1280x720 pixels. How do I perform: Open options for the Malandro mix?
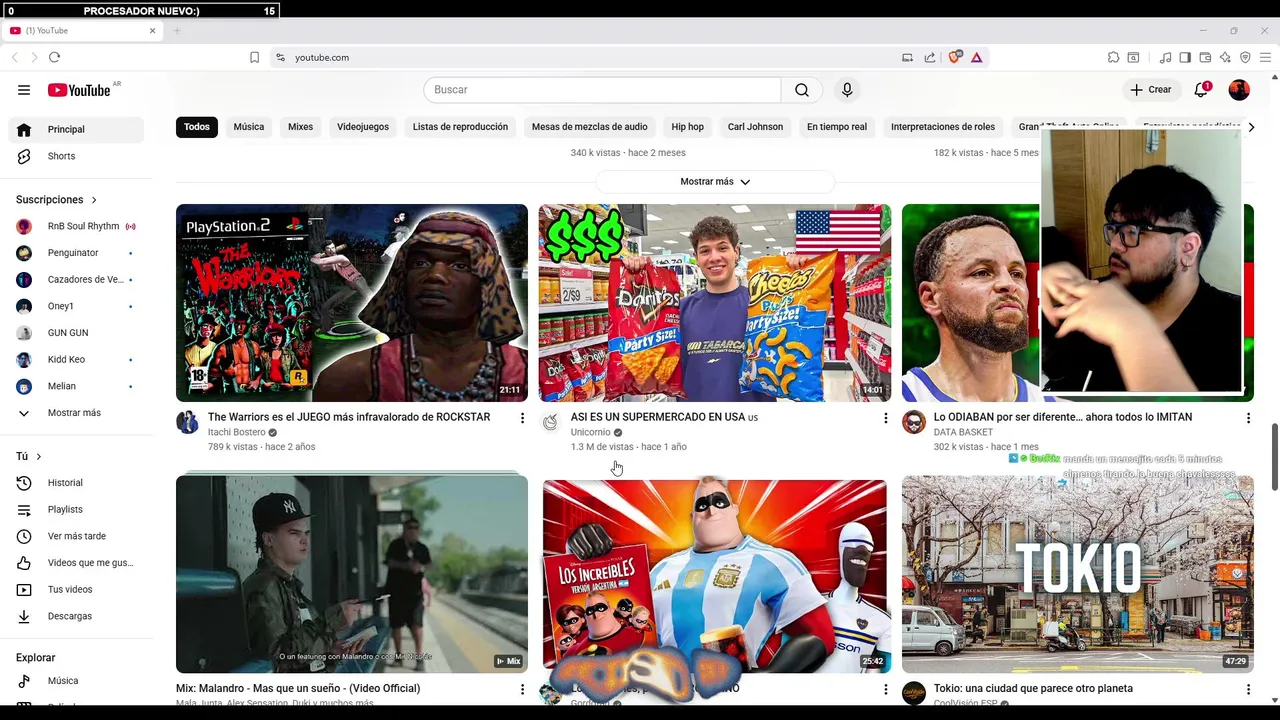point(522,689)
